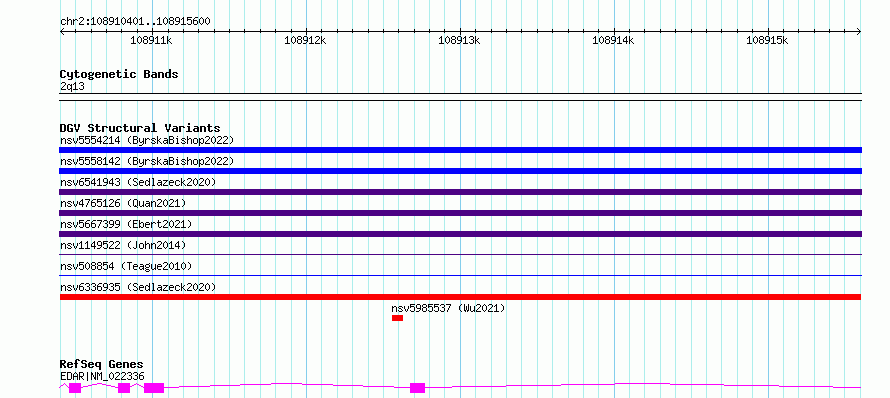Select the nsv6336935 (Sedlazeck2020) variant label
The image size is (890, 398).
pyautogui.click(x=138, y=287)
